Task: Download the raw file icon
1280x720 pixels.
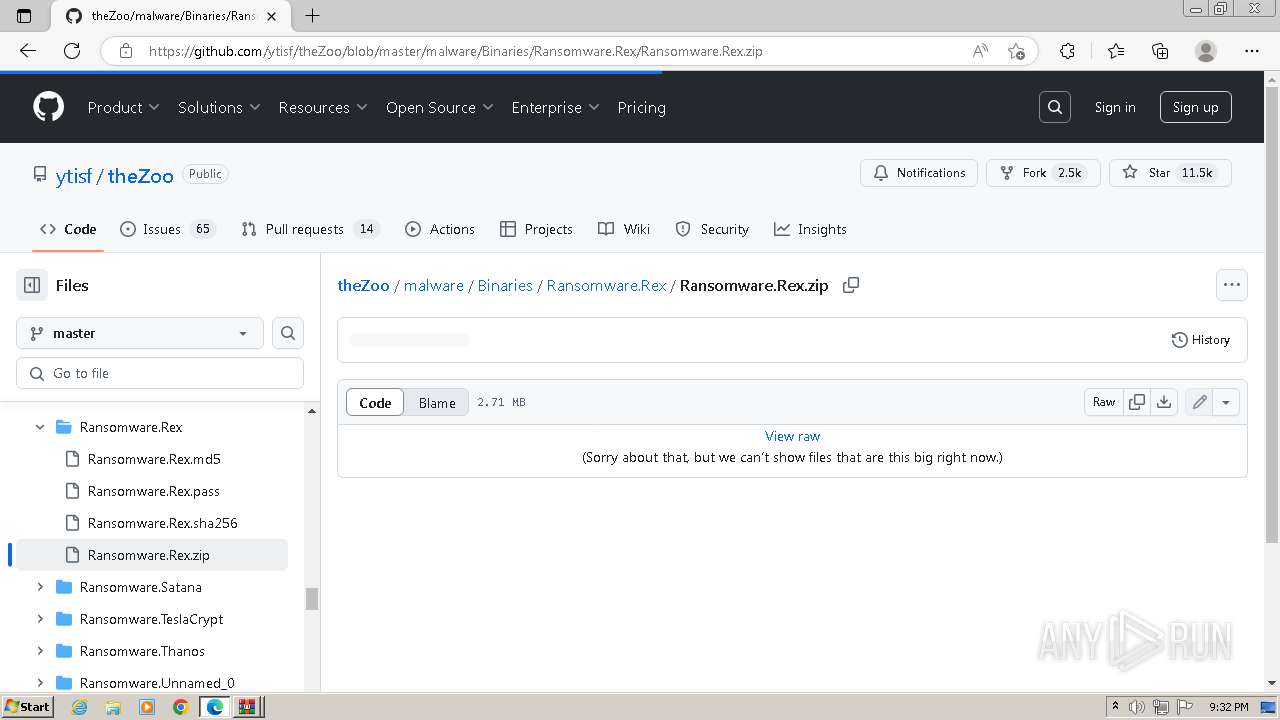Action: click(1164, 402)
